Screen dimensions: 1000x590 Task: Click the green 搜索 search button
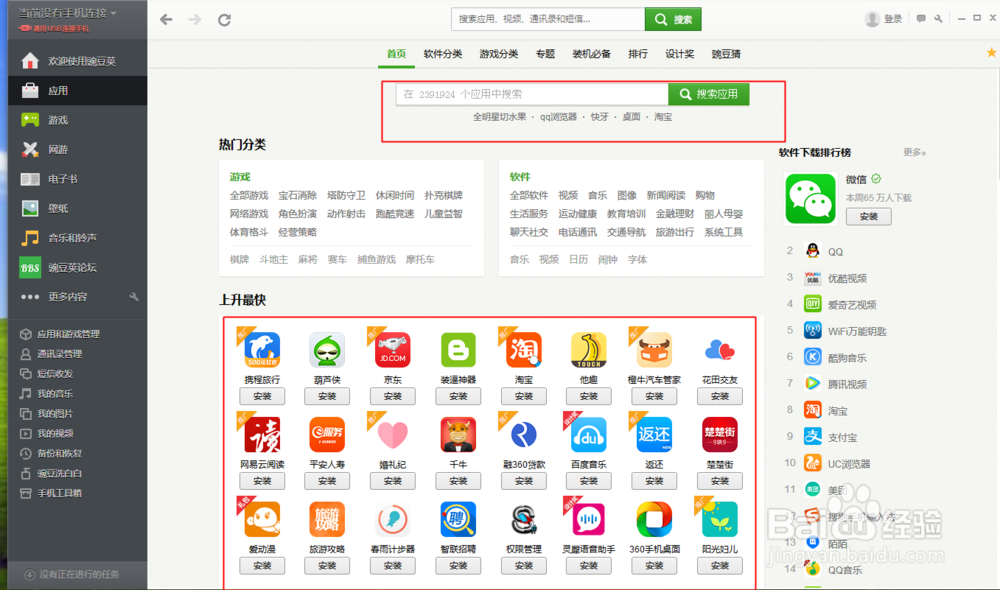[675, 18]
